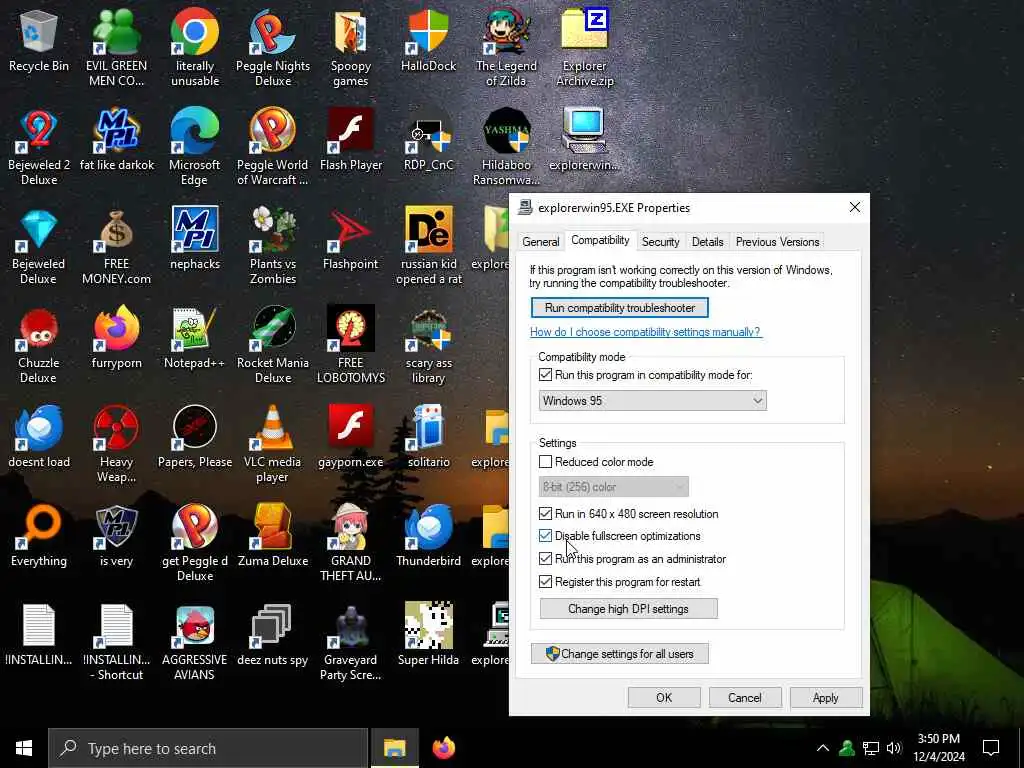Select the Flashpoint desktop icon
Viewport: 1024px width, 768px height.
(x=351, y=238)
